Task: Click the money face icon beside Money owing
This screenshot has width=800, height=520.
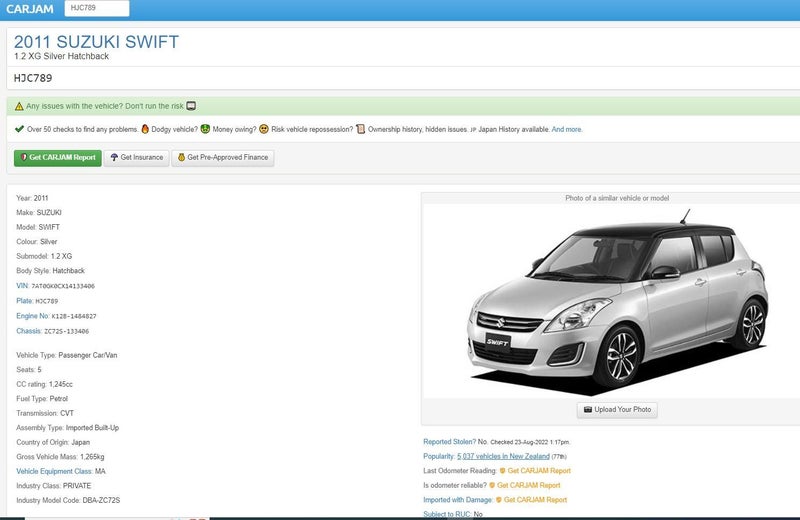Action: pyautogui.click(x=205, y=129)
